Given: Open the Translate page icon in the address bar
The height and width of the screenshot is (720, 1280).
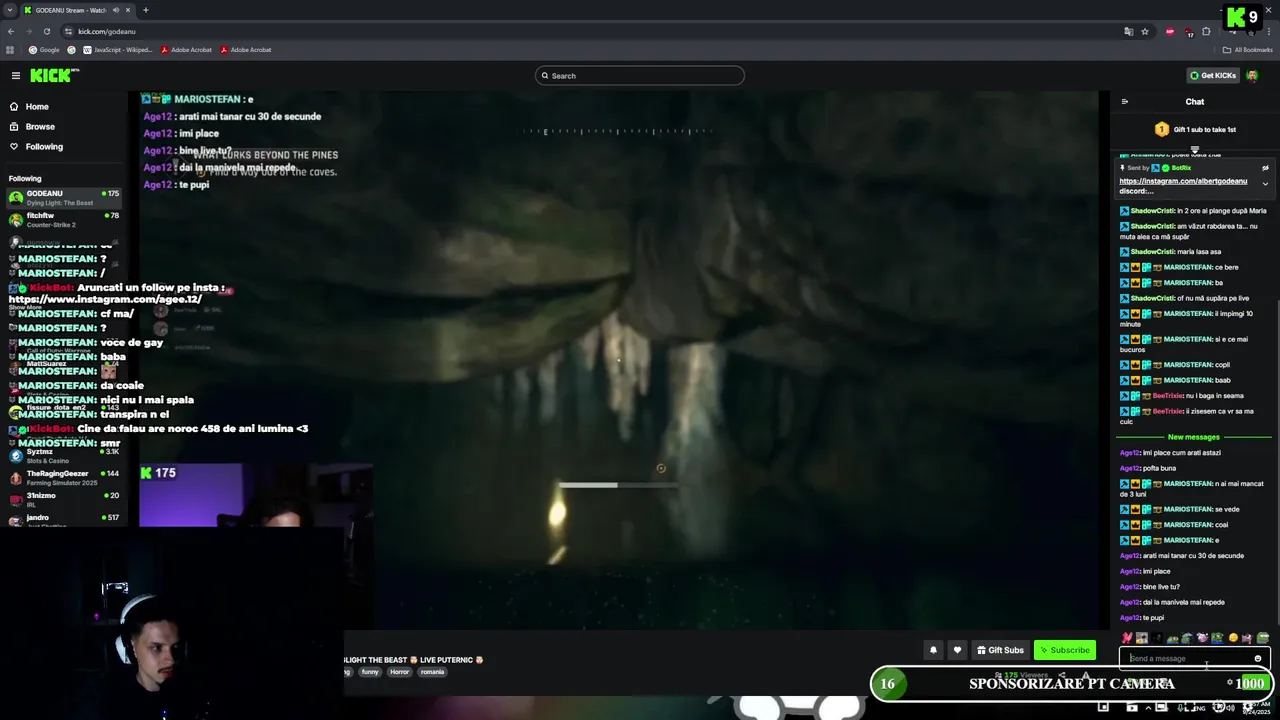Looking at the screenshot, I should pos(1129,31).
